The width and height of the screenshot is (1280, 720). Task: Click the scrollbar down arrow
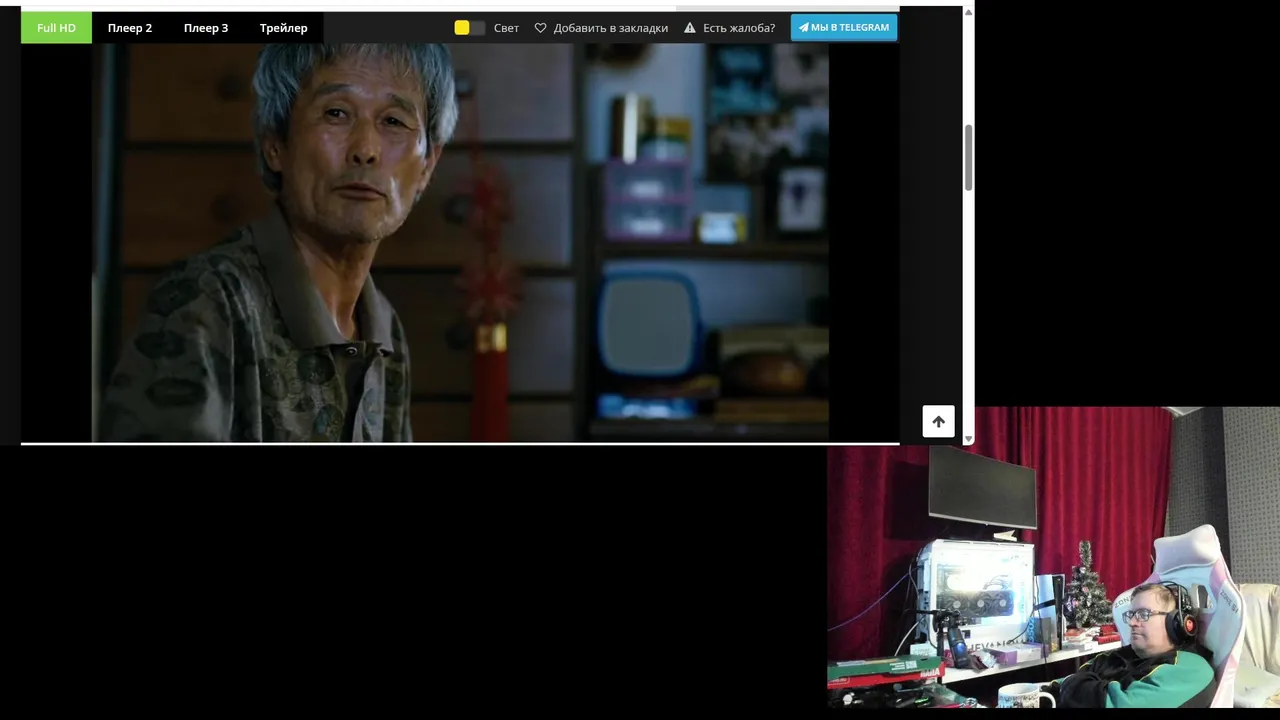click(968, 438)
